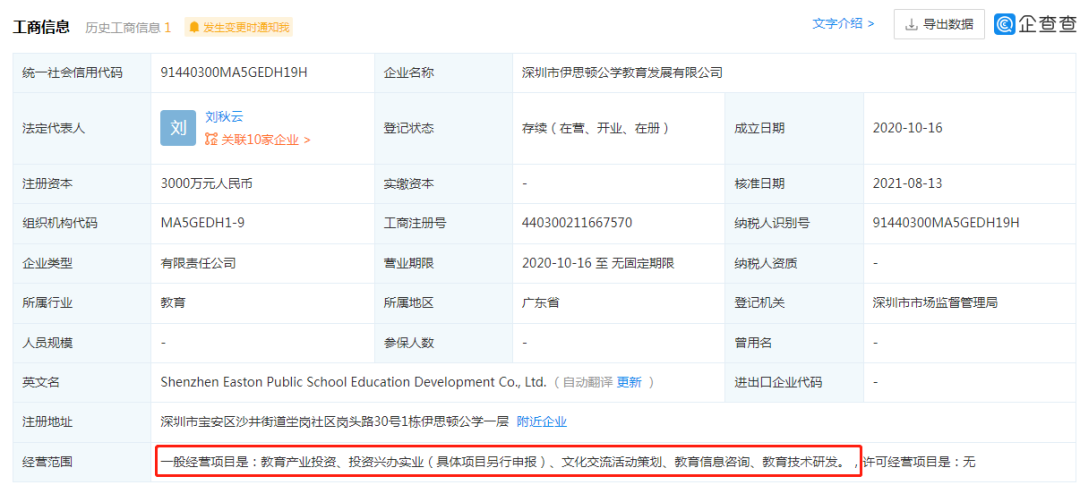Click the 参保人数 label
The height and width of the screenshot is (485, 1080).
click(409, 342)
